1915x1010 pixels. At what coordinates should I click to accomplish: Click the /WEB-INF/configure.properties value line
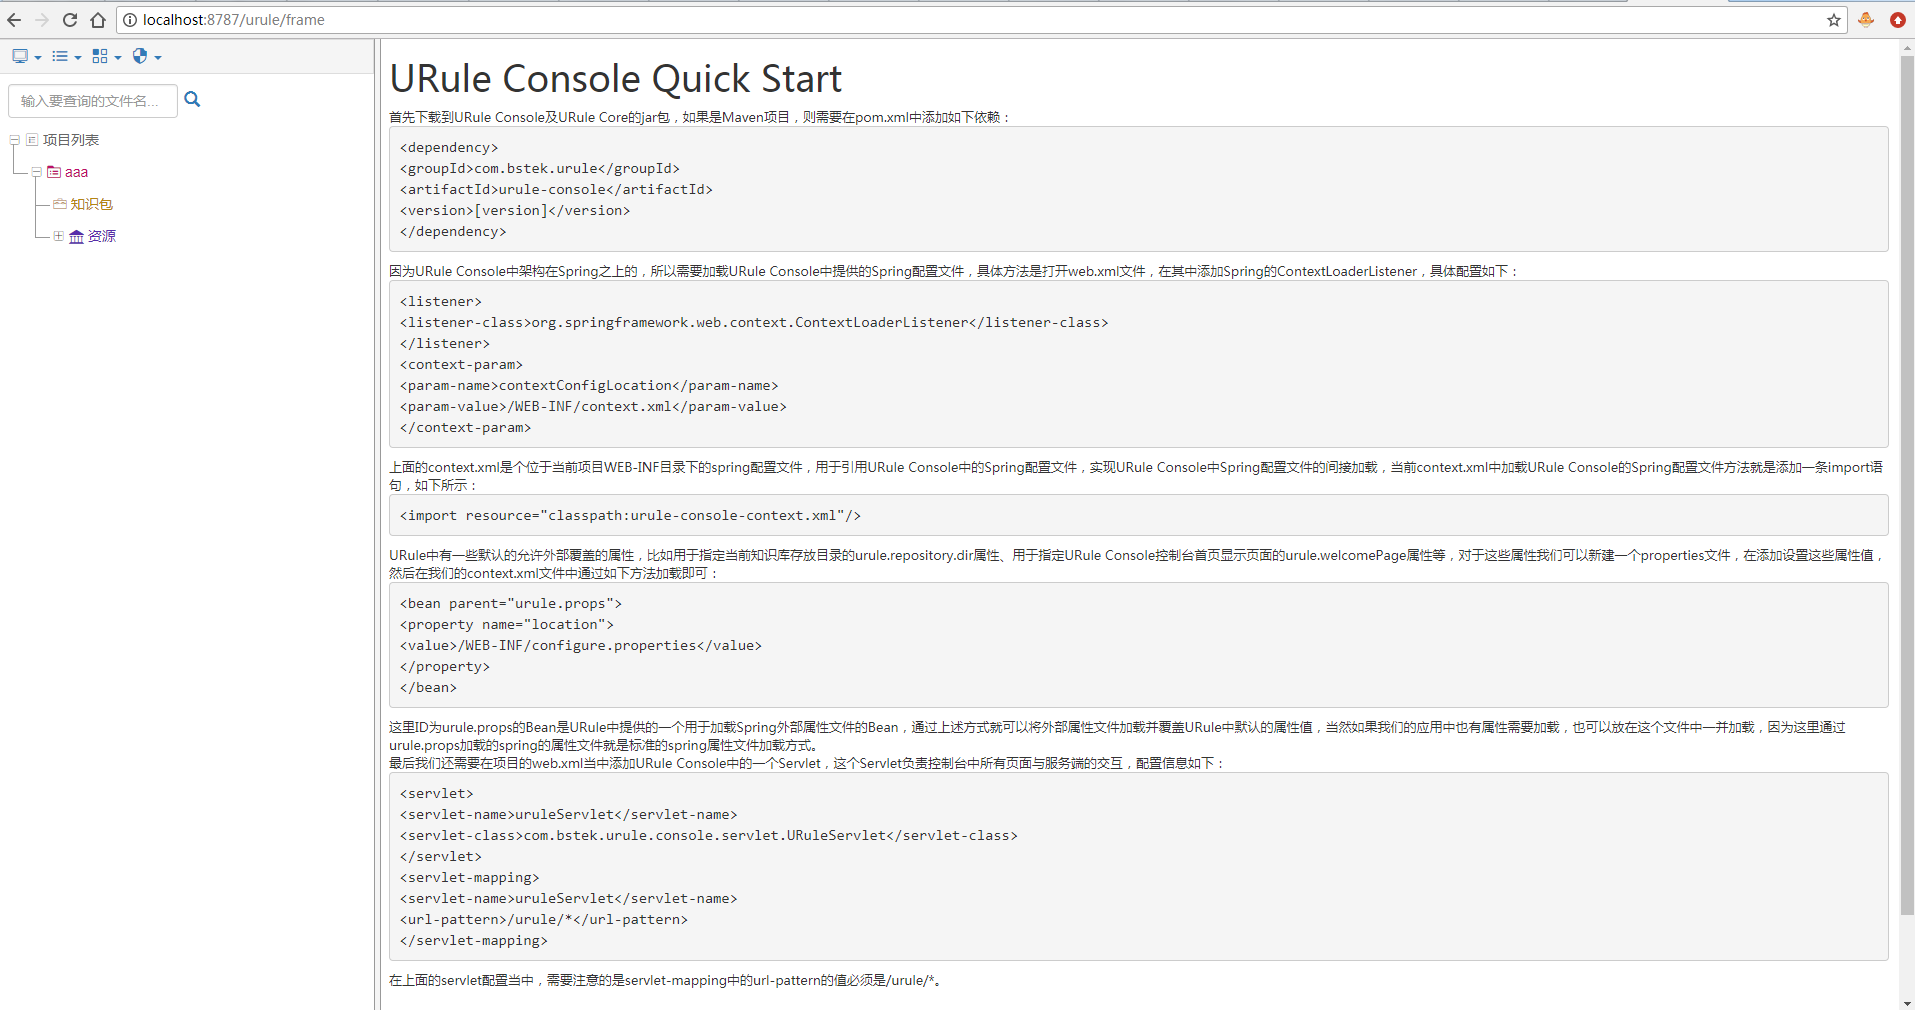point(581,645)
